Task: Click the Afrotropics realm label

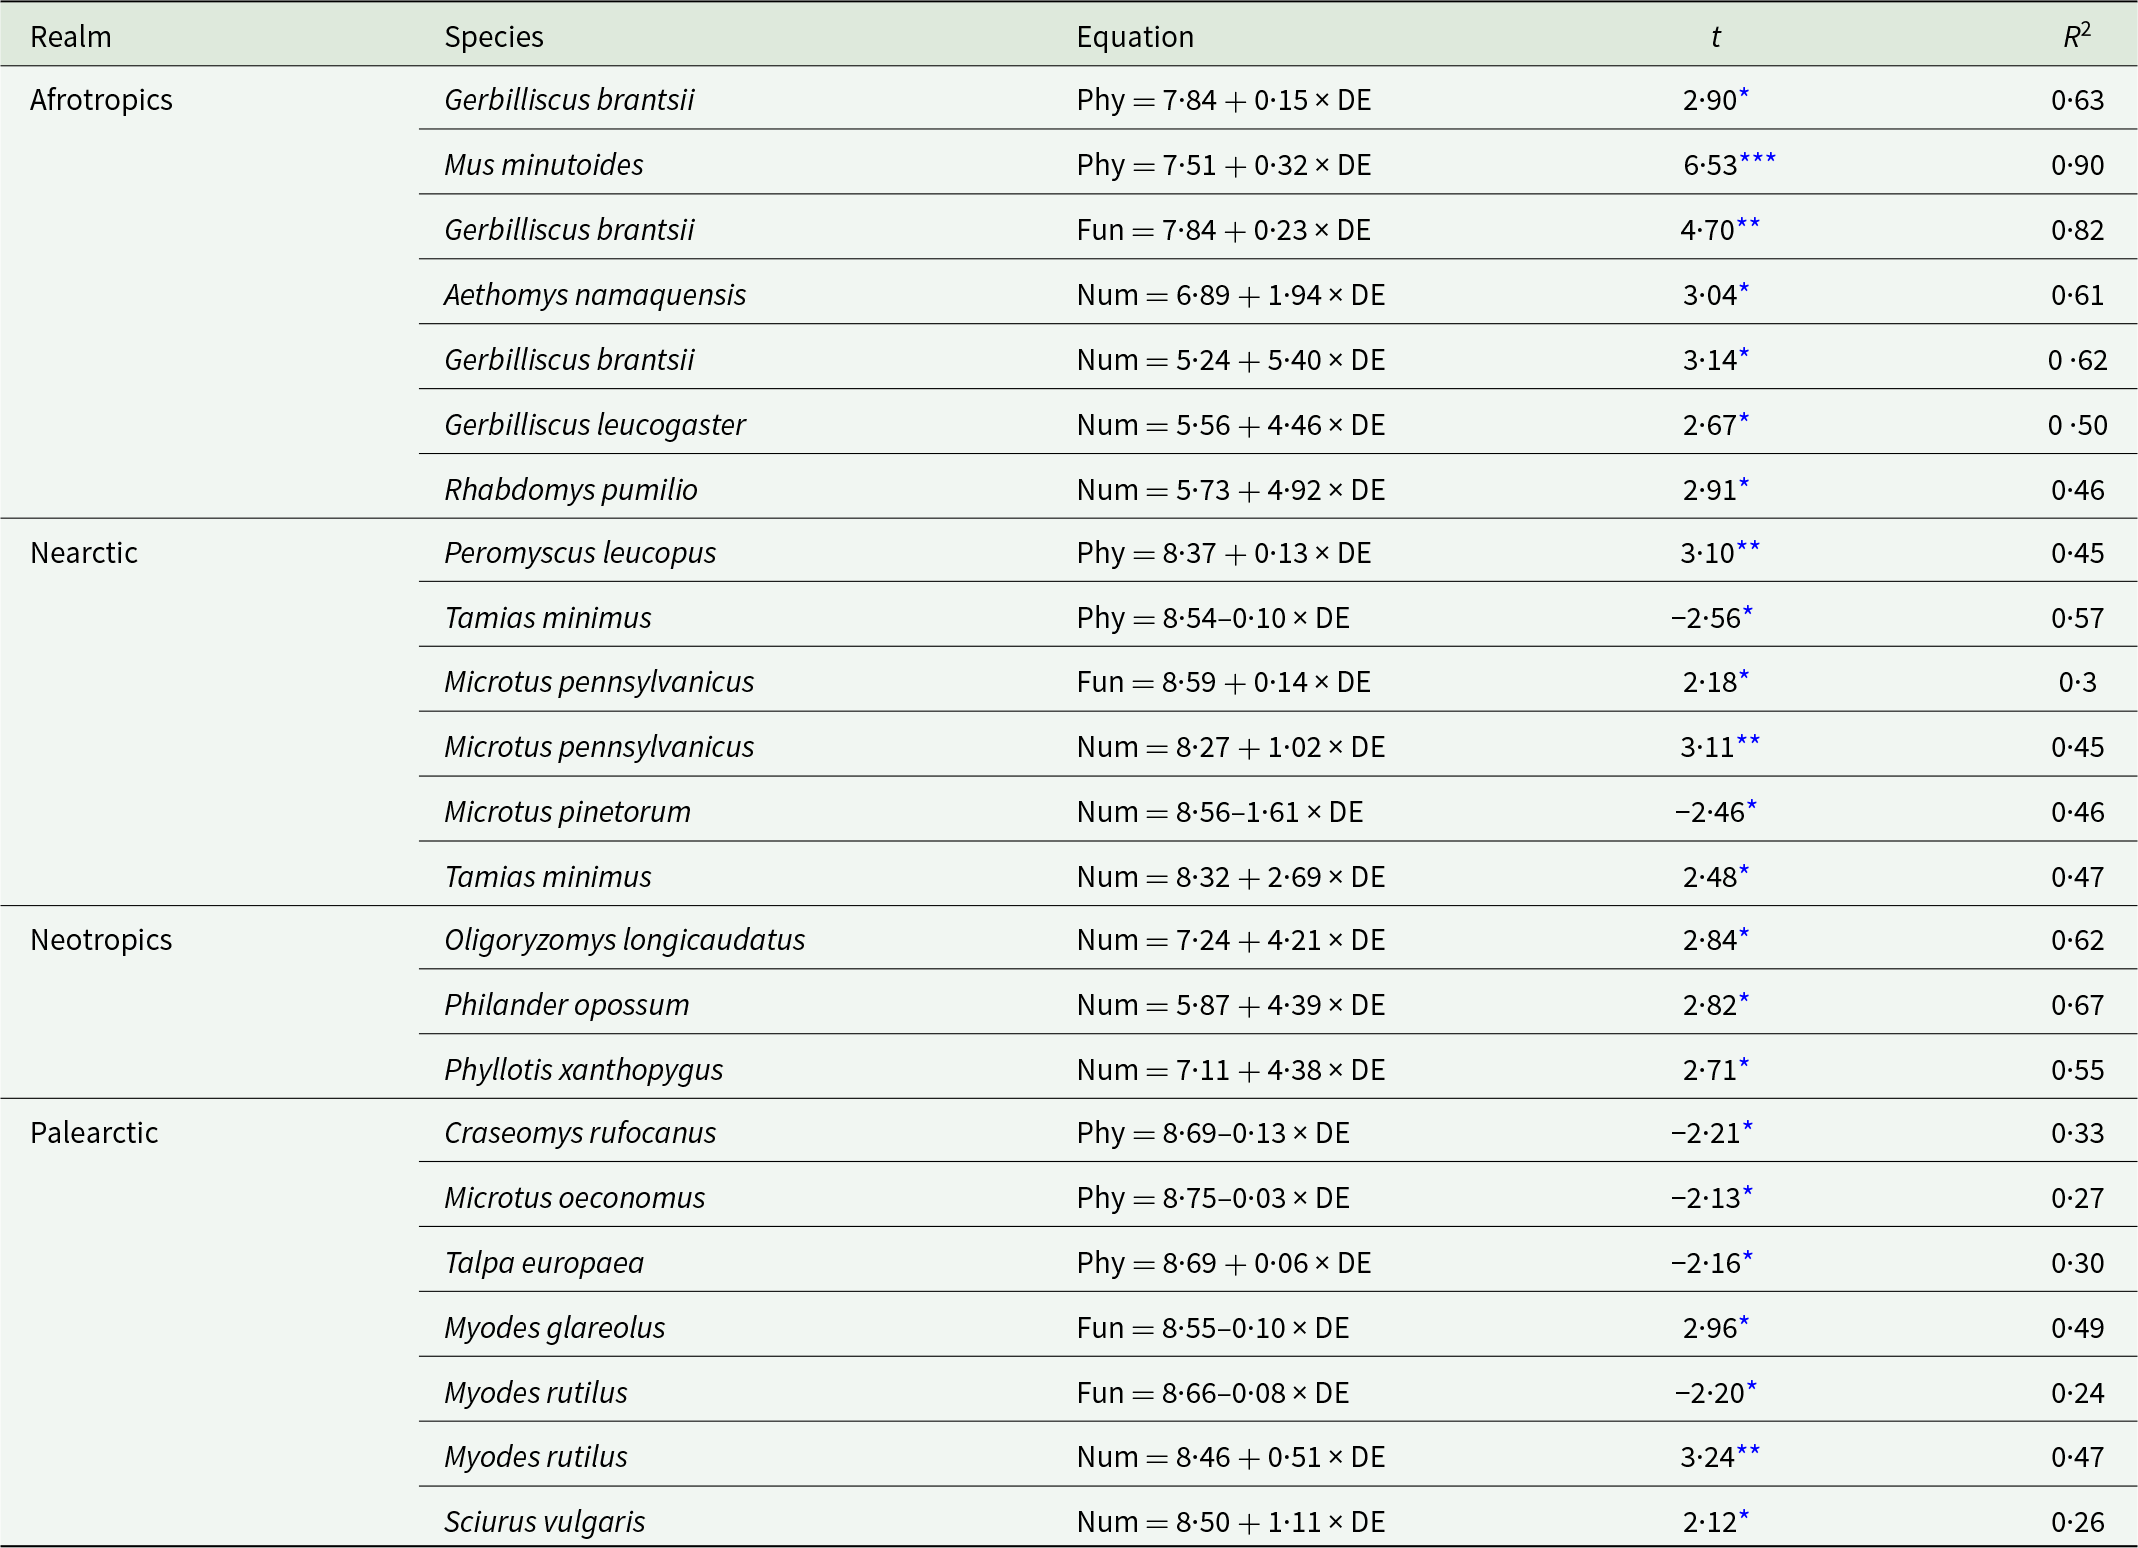Action: pos(101,100)
